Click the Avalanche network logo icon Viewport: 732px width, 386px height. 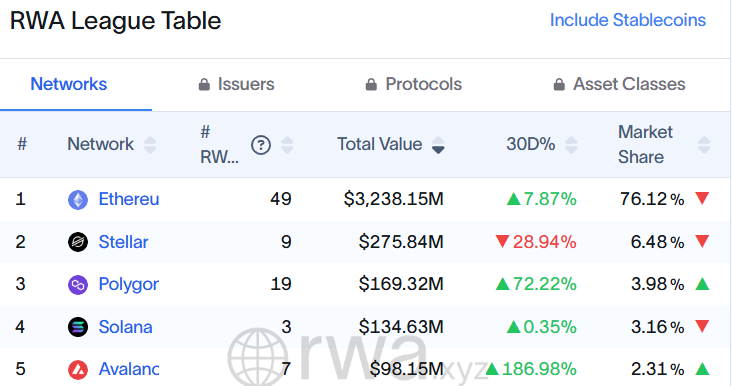point(78,370)
